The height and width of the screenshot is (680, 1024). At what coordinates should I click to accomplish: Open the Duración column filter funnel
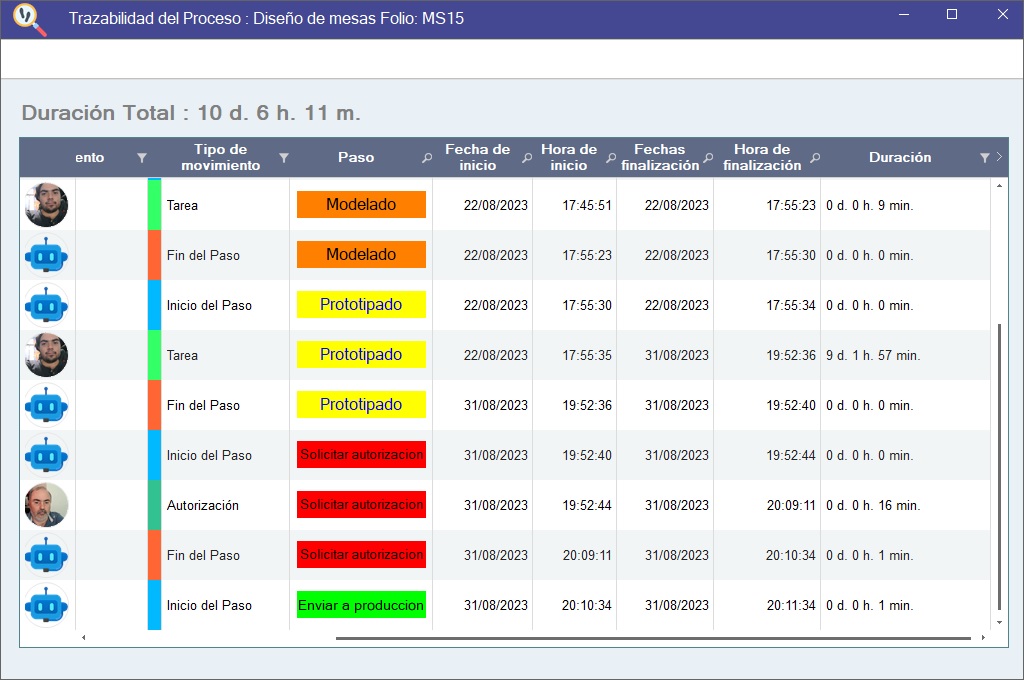[x=985, y=158]
